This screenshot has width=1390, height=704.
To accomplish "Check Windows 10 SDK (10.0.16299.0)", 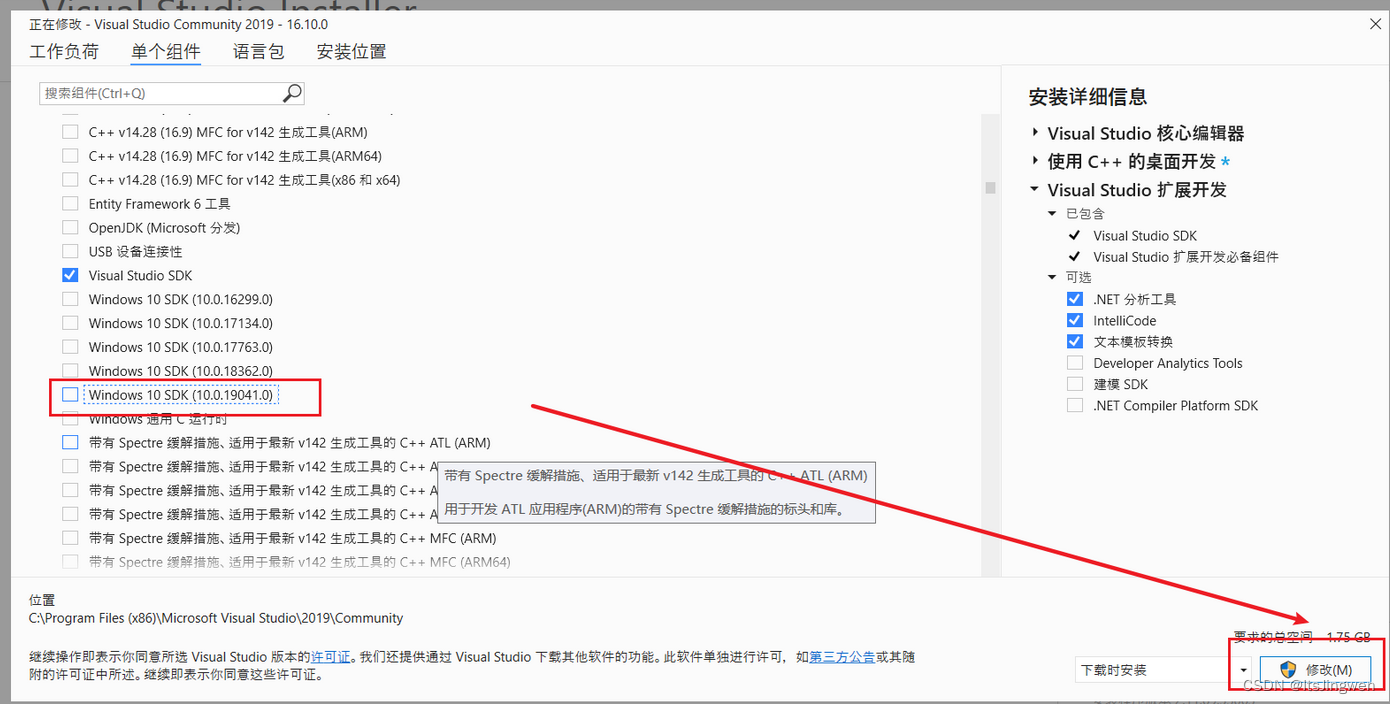I will coord(70,299).
